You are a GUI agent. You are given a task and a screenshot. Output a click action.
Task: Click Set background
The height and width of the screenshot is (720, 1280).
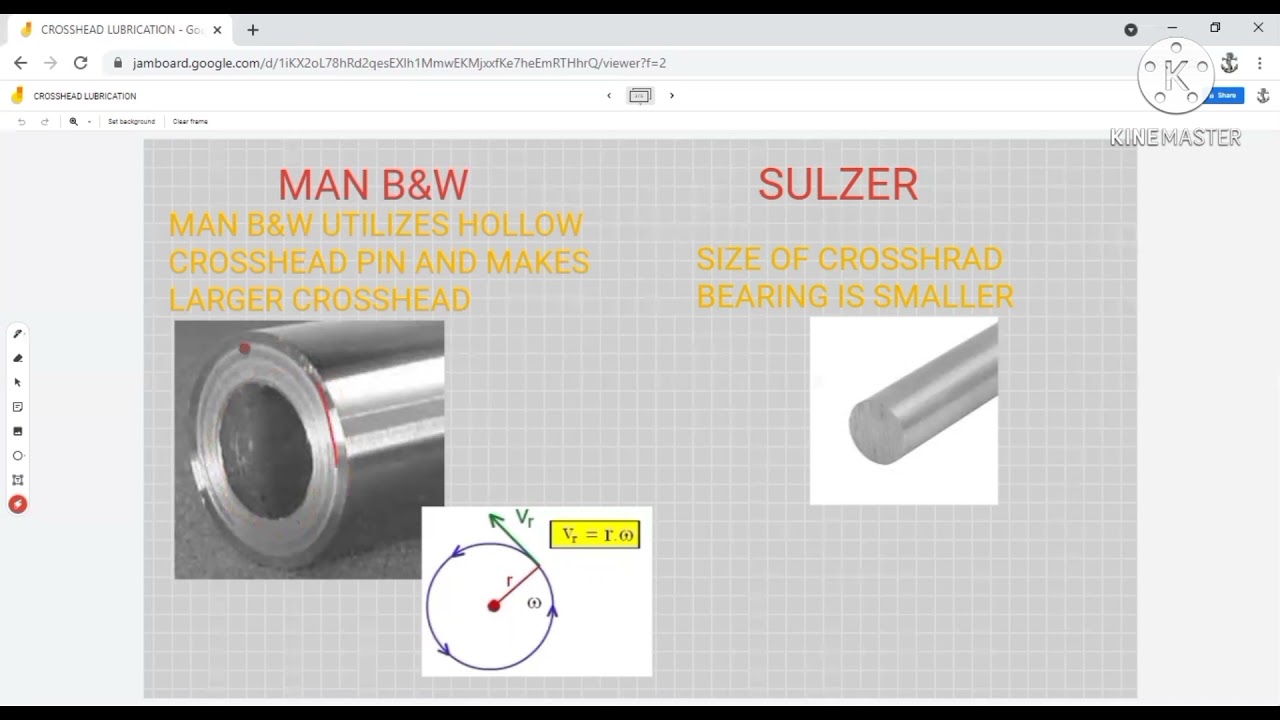[131, 121]
